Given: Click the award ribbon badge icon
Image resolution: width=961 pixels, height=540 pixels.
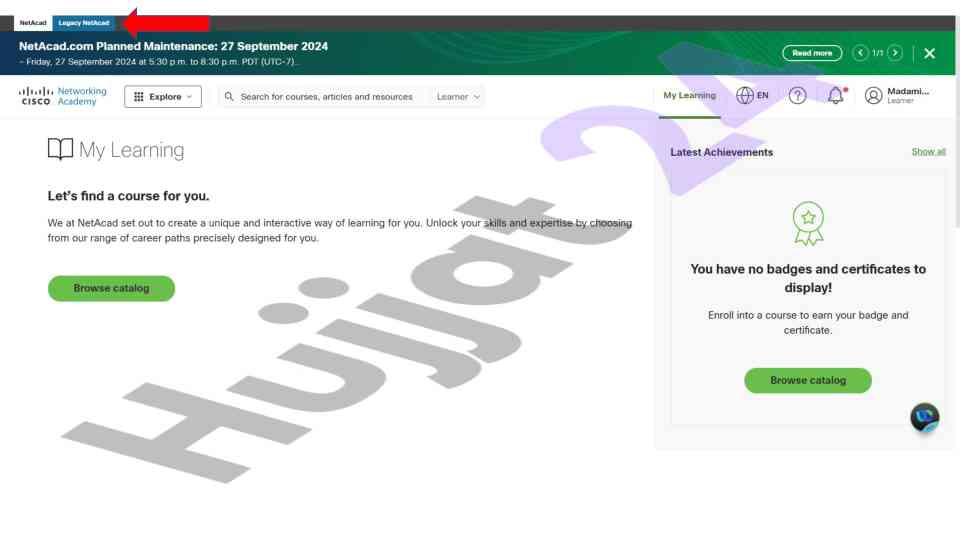Looking at the screenshot, I should 808,224.
